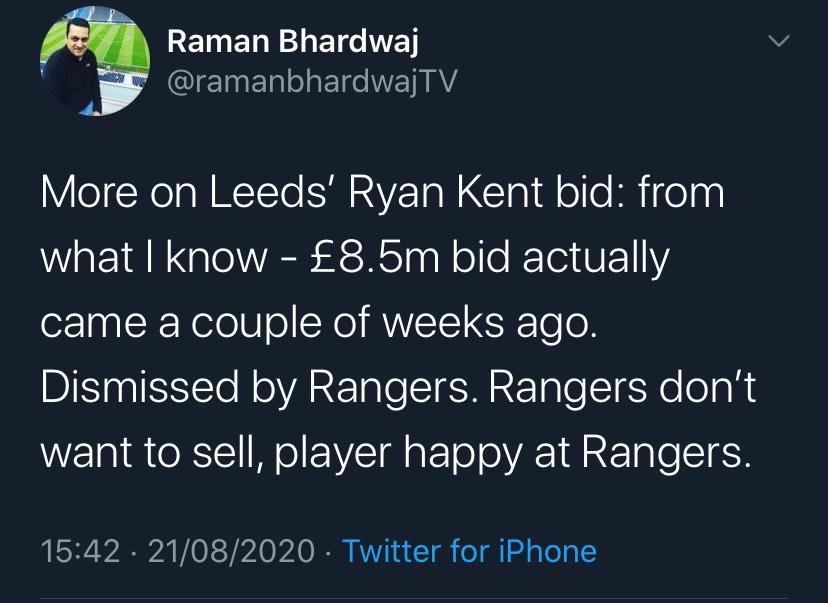Click the '£8.5m' amount in the tweet
Viewport: 828px width, 603px height.
pyautogui.click(x=374, y=258)
